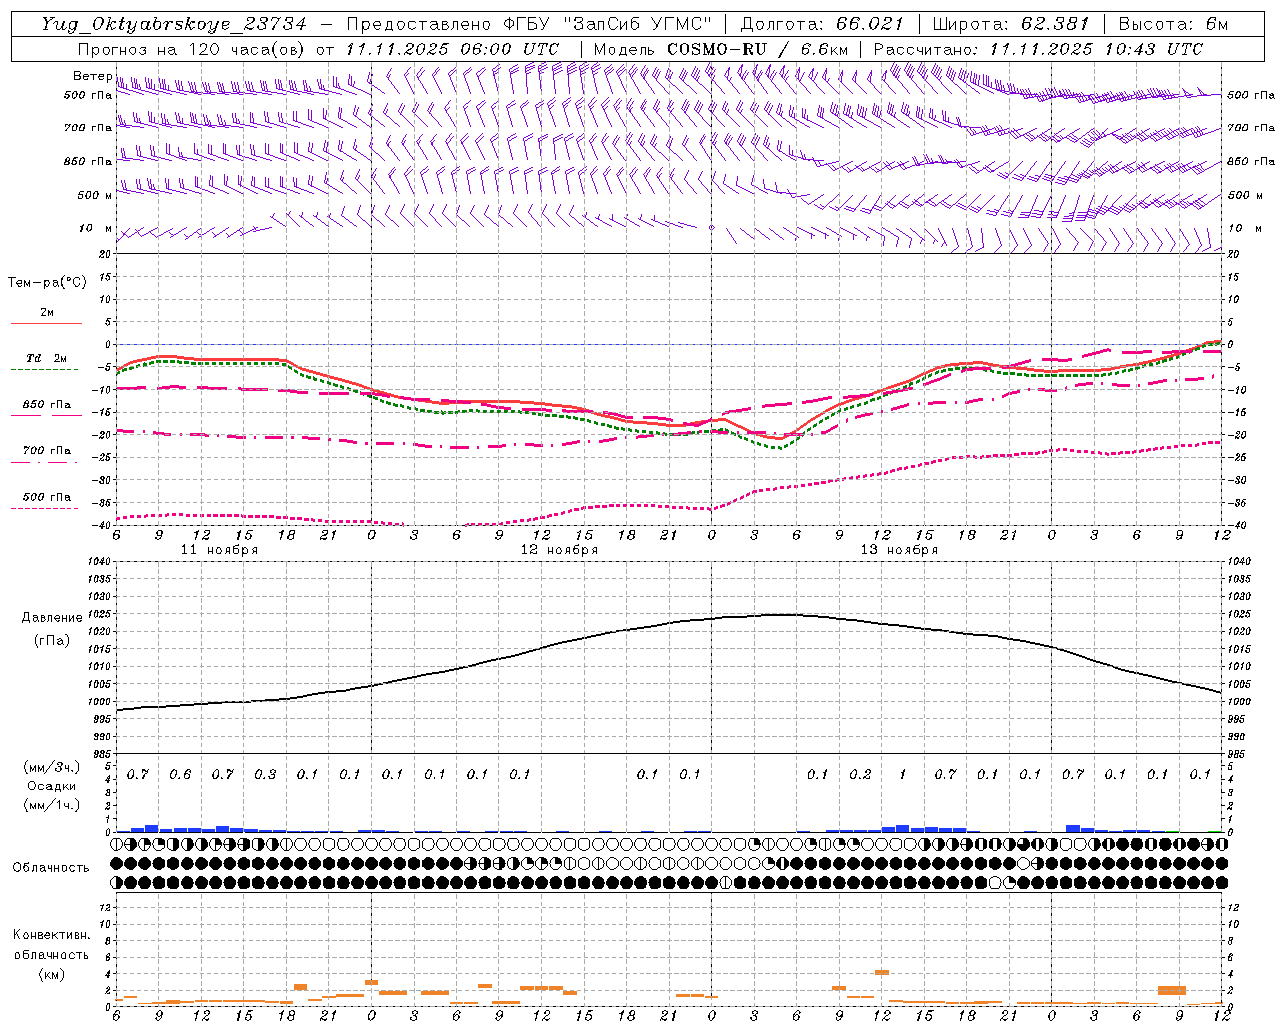Select the longitude value Долгота: 66.021
This screenshot has width=1280, height=1024.
821,24
